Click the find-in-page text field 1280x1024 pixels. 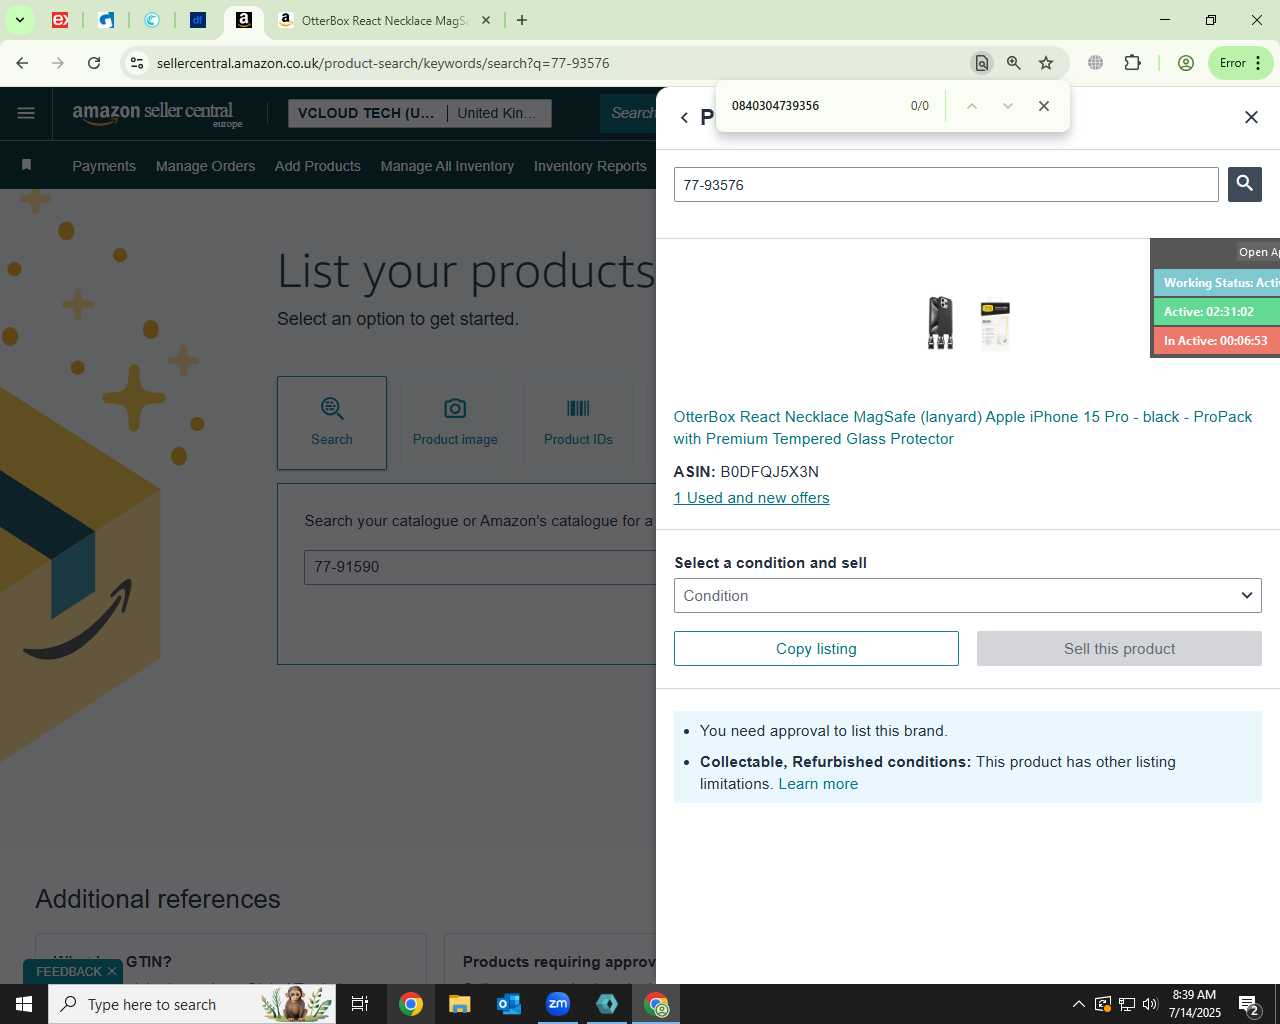click(810, 106)
